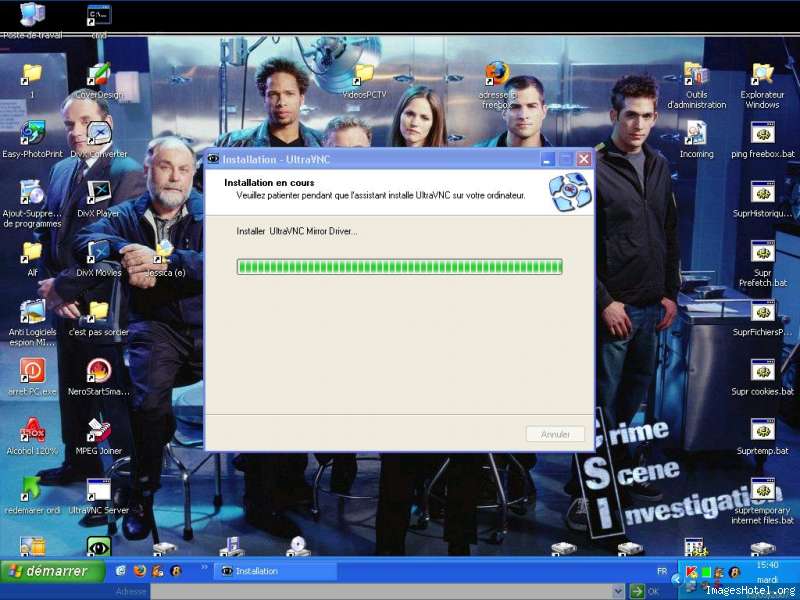Launch Internet Explorer from Quick Launch

[x=121, y=571]
